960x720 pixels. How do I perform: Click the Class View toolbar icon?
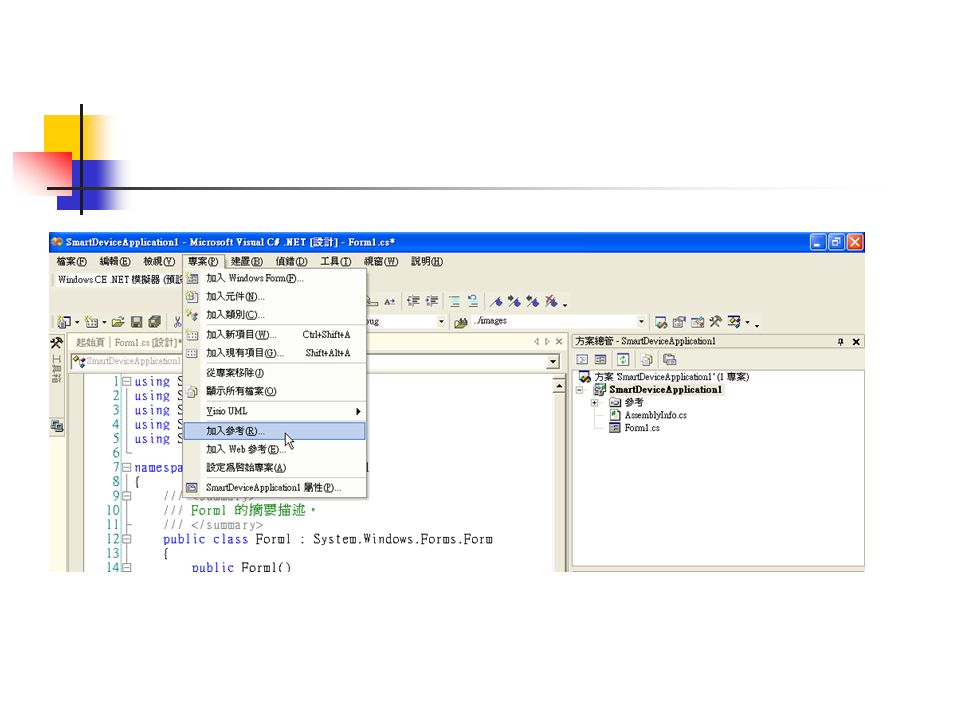pyautogui.click(x=734, y=321)
